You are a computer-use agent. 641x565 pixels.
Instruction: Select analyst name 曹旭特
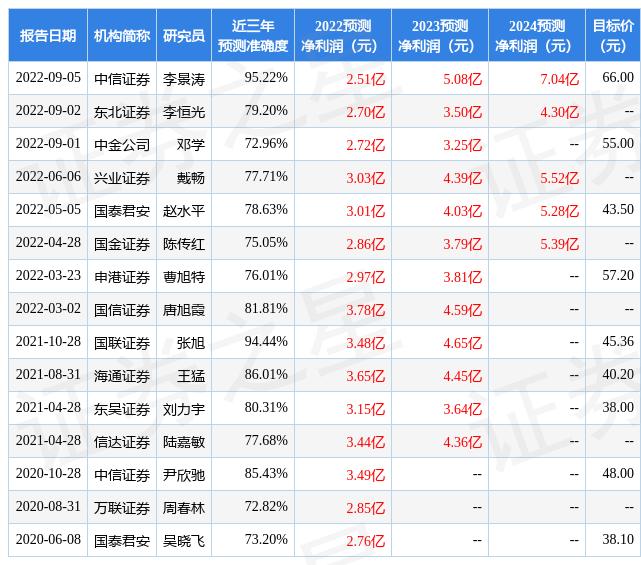[x=184, y=278]
